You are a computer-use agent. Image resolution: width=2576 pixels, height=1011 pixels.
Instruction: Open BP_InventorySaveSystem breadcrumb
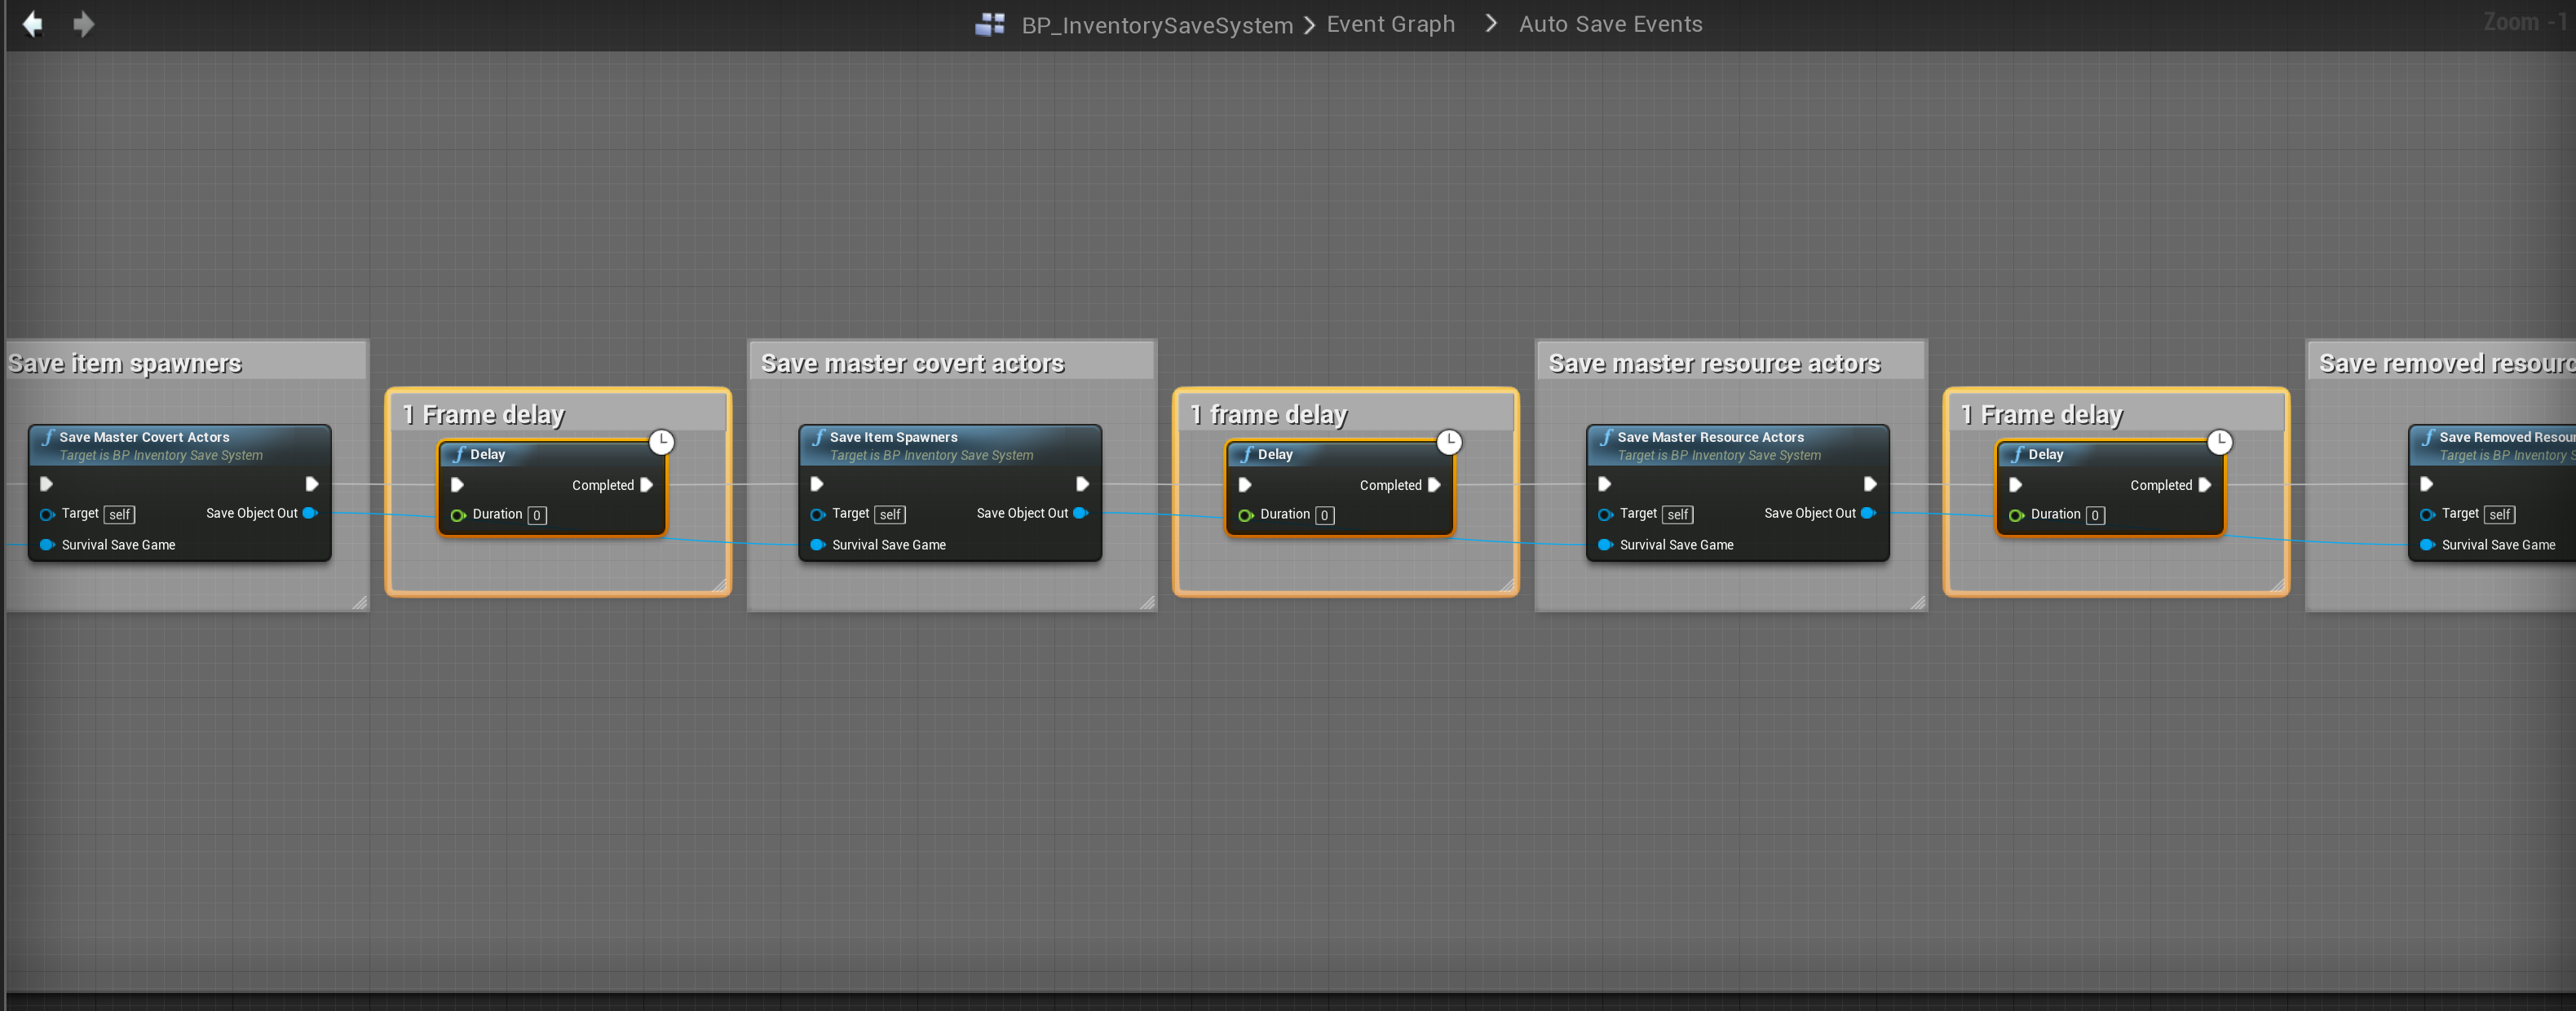[1156, 25]
